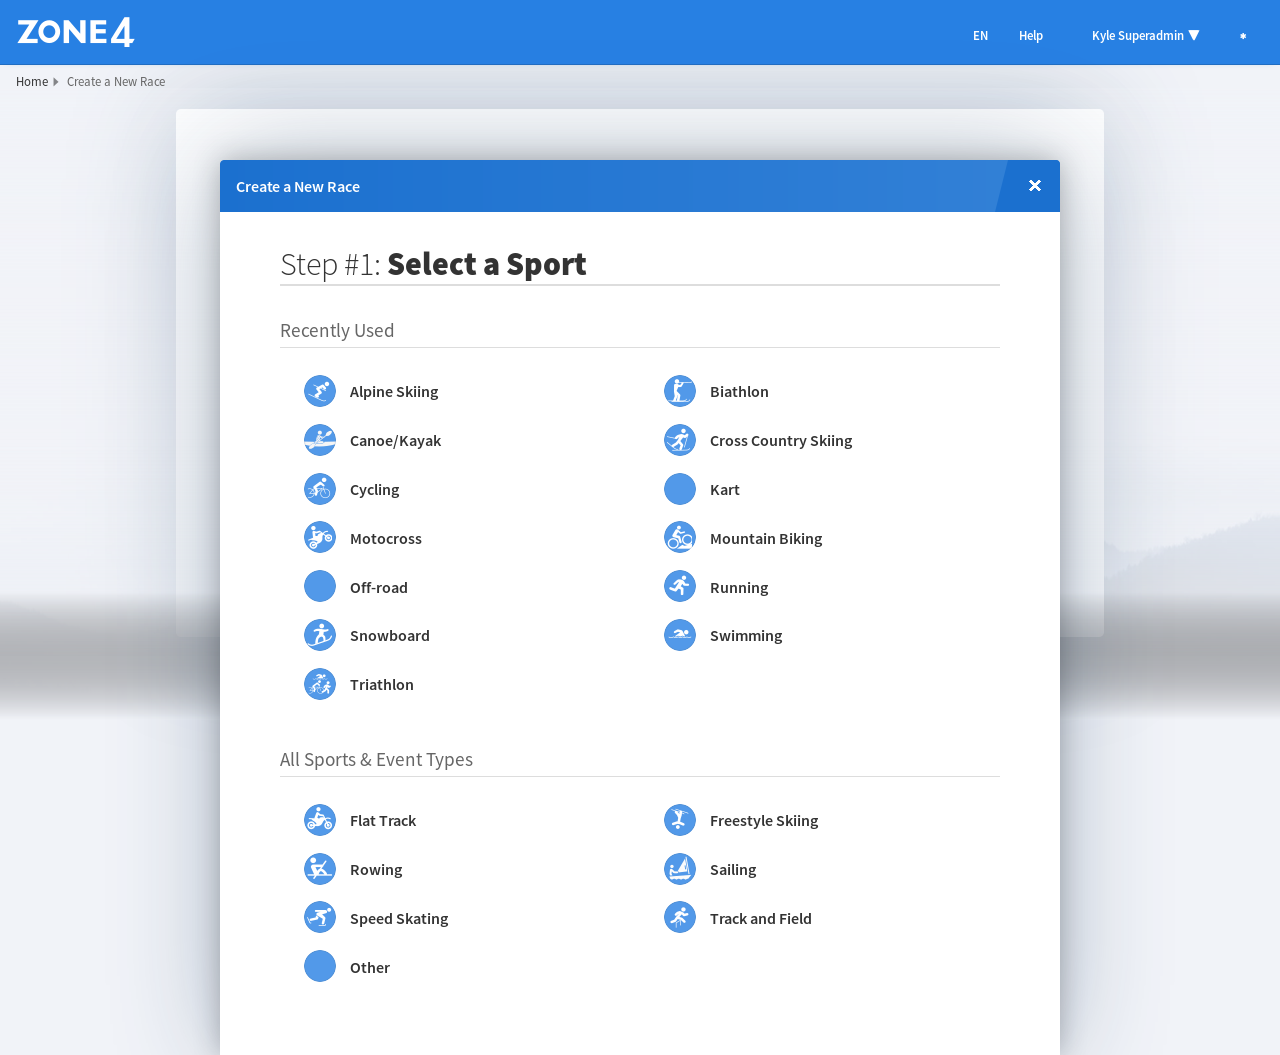Viewport: 1280px width, 1055px height.
Task: Click the Motocross icon
Action: tap(320, 538)
